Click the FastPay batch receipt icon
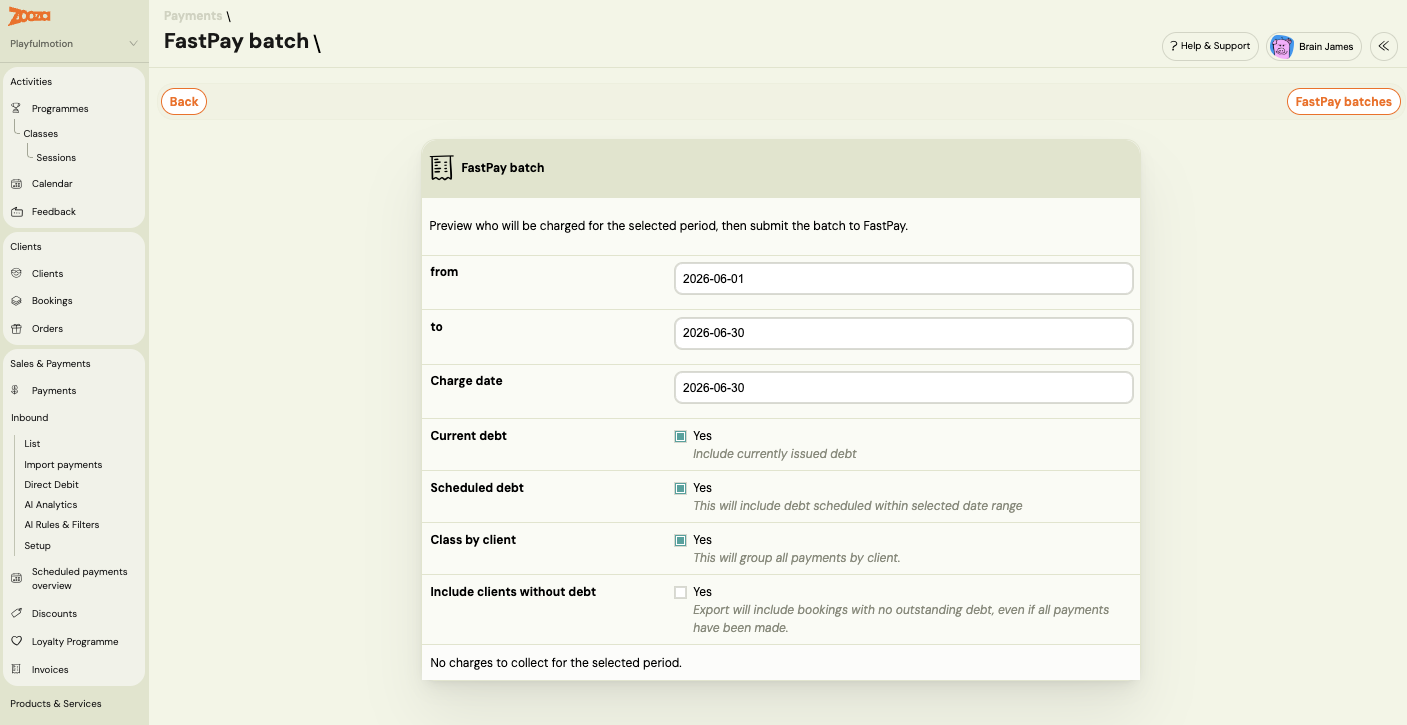 pyautogui.click(x=441, y=168)
